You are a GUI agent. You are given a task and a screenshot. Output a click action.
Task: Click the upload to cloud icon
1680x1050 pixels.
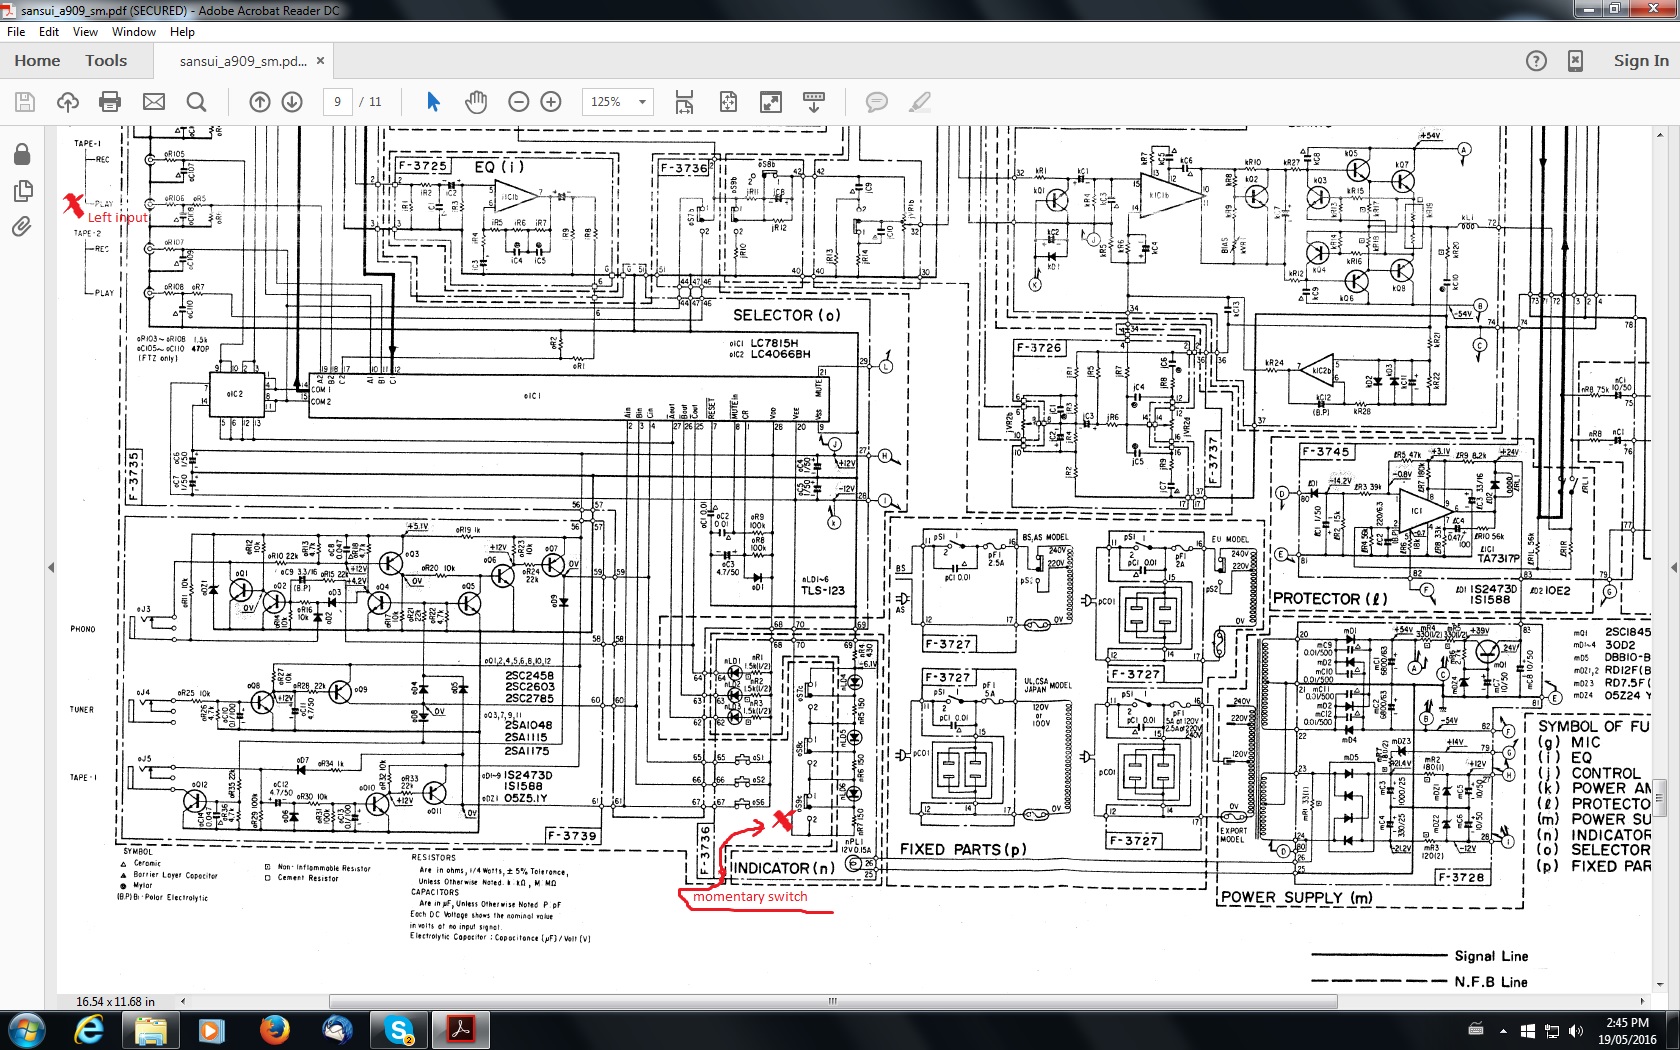[x=68, y=102]
